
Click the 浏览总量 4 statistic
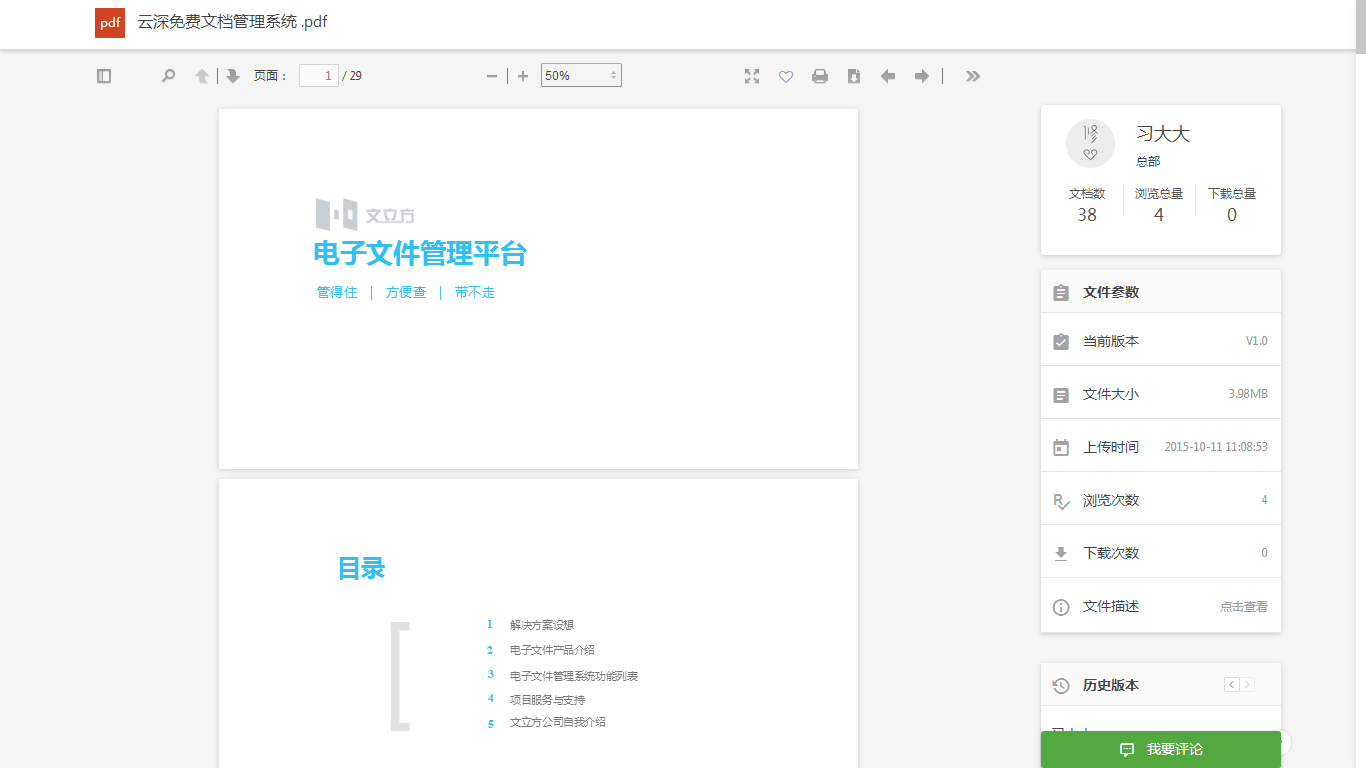(x=1159, y=205)
